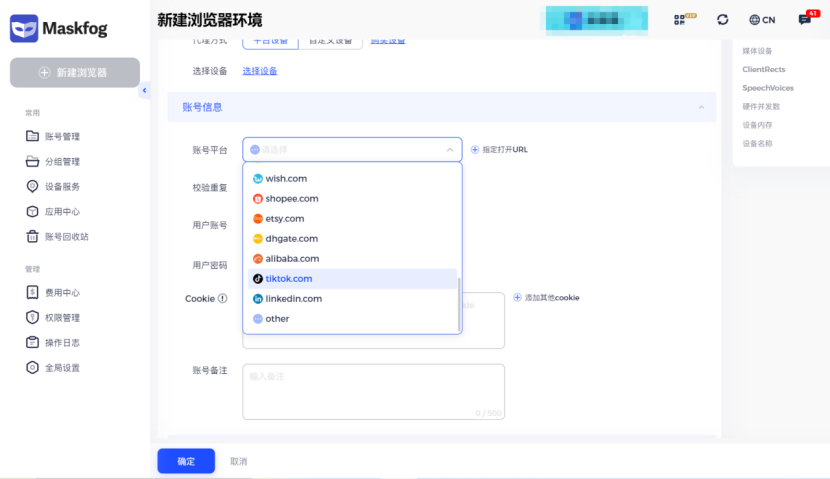The width and height of the screenshot is (830, 479).
Task: Click the 确定 confirm button
Action: pos(186,461)
